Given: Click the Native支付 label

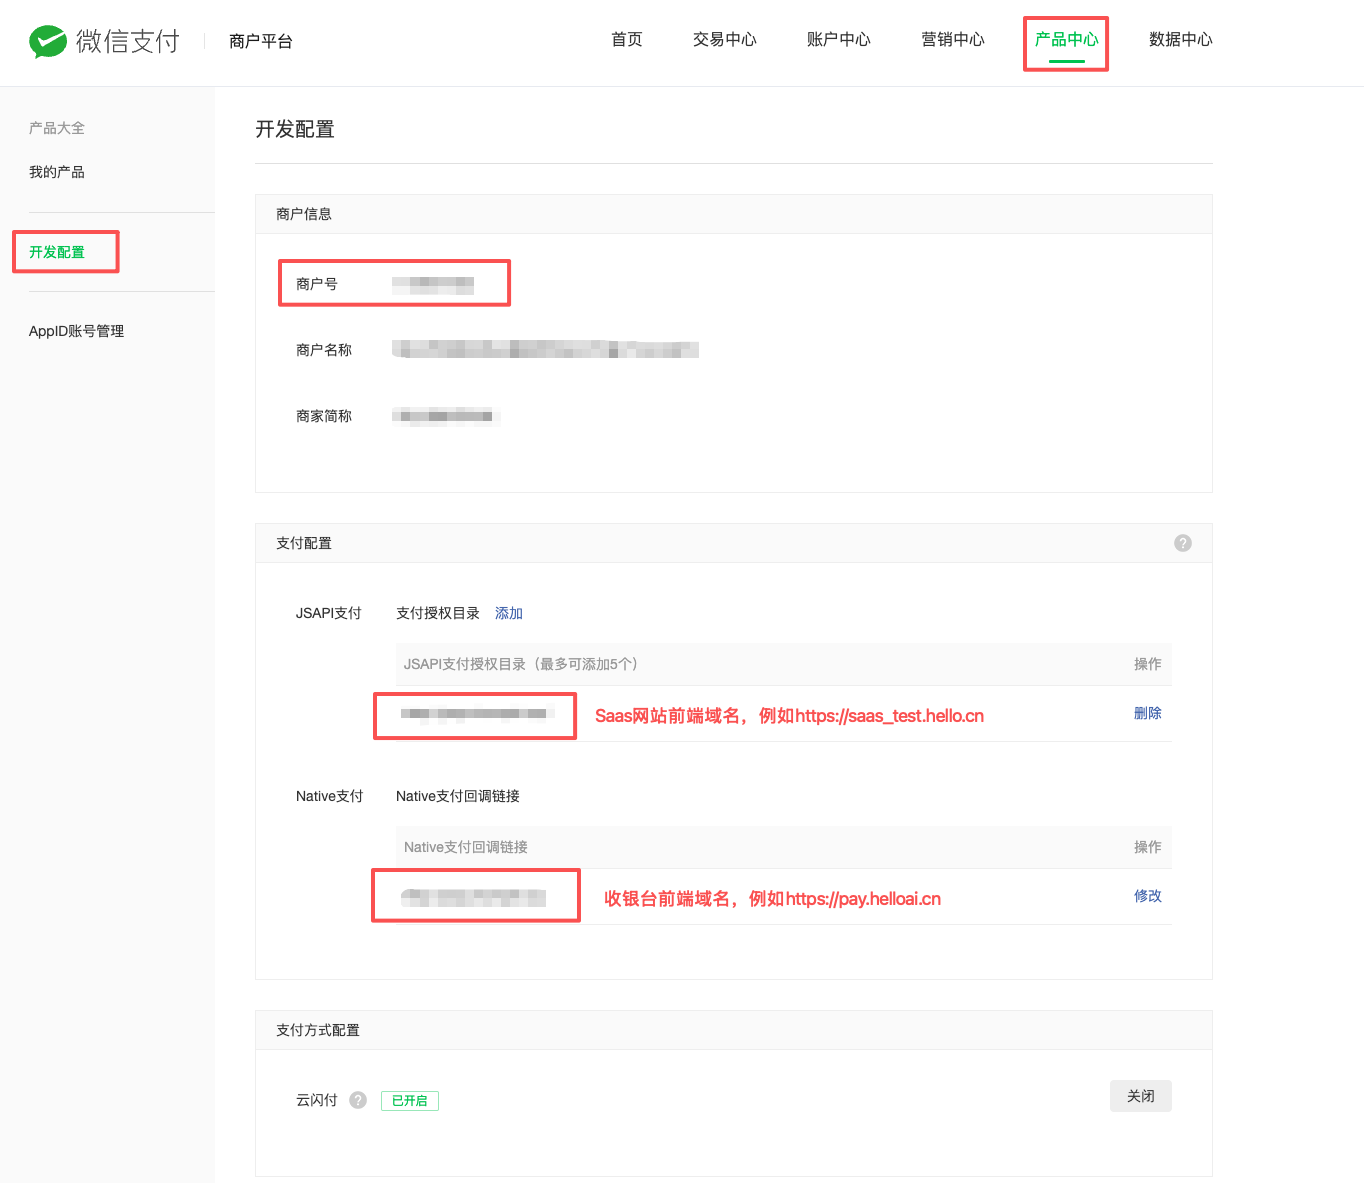Looking at the screenshot, I should [x=330, y=796].
